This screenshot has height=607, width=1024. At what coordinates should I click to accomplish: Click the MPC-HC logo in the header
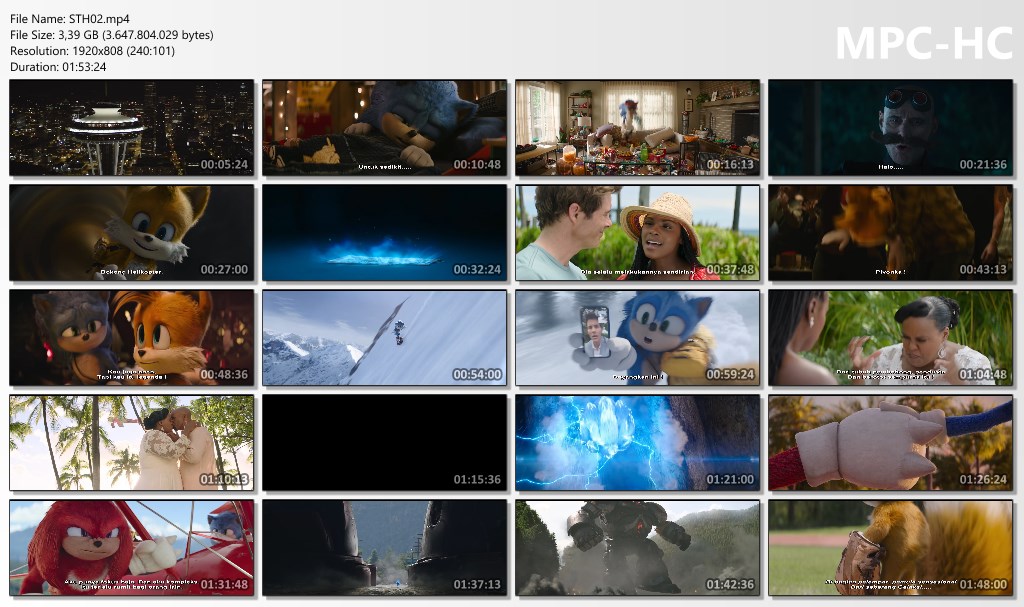click(x=921, y=43)
